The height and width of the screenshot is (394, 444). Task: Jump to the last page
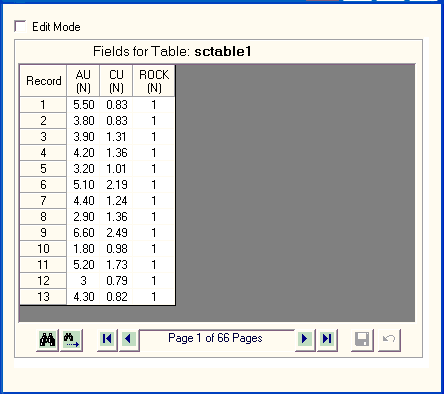coord(327,340)
